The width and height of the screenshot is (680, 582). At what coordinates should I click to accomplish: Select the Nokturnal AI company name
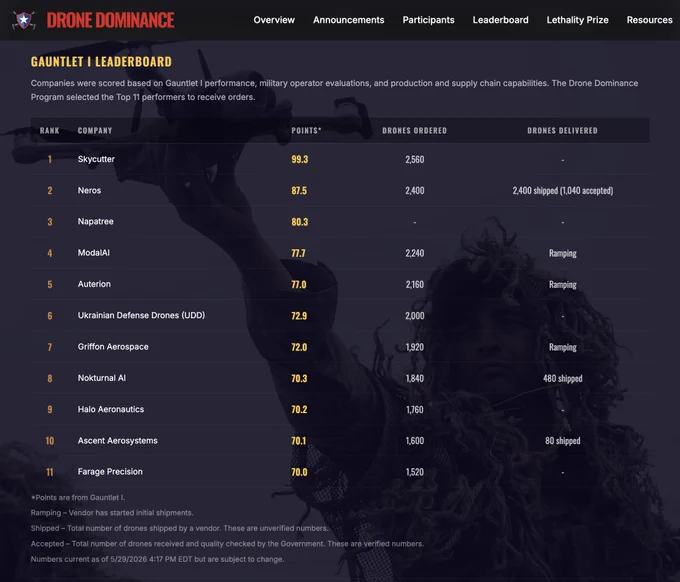(102, 378)
